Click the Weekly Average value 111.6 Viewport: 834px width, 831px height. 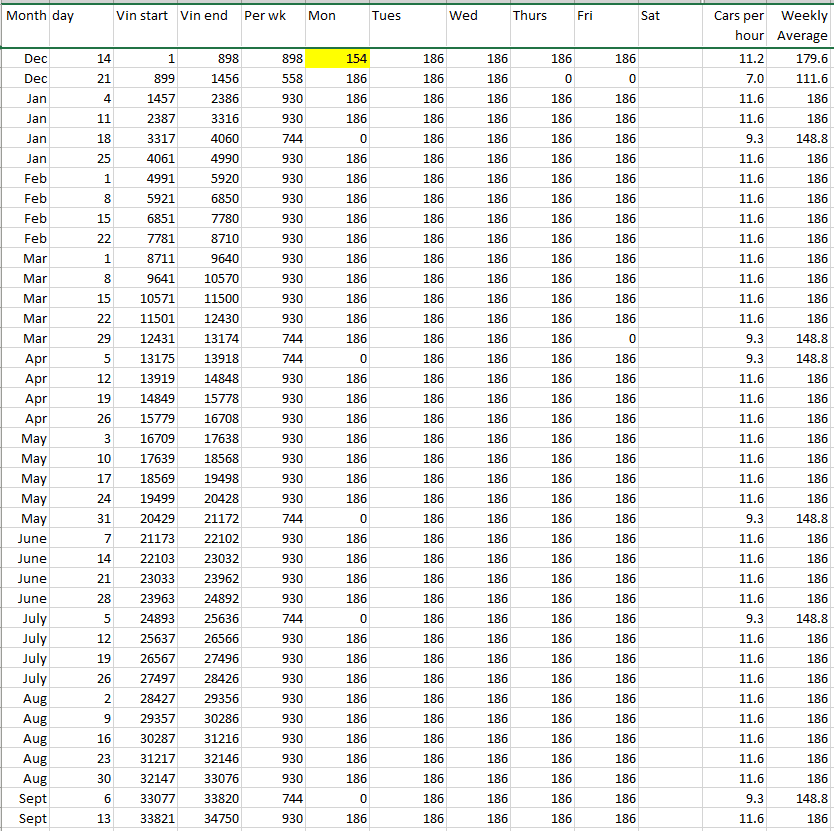802,79
